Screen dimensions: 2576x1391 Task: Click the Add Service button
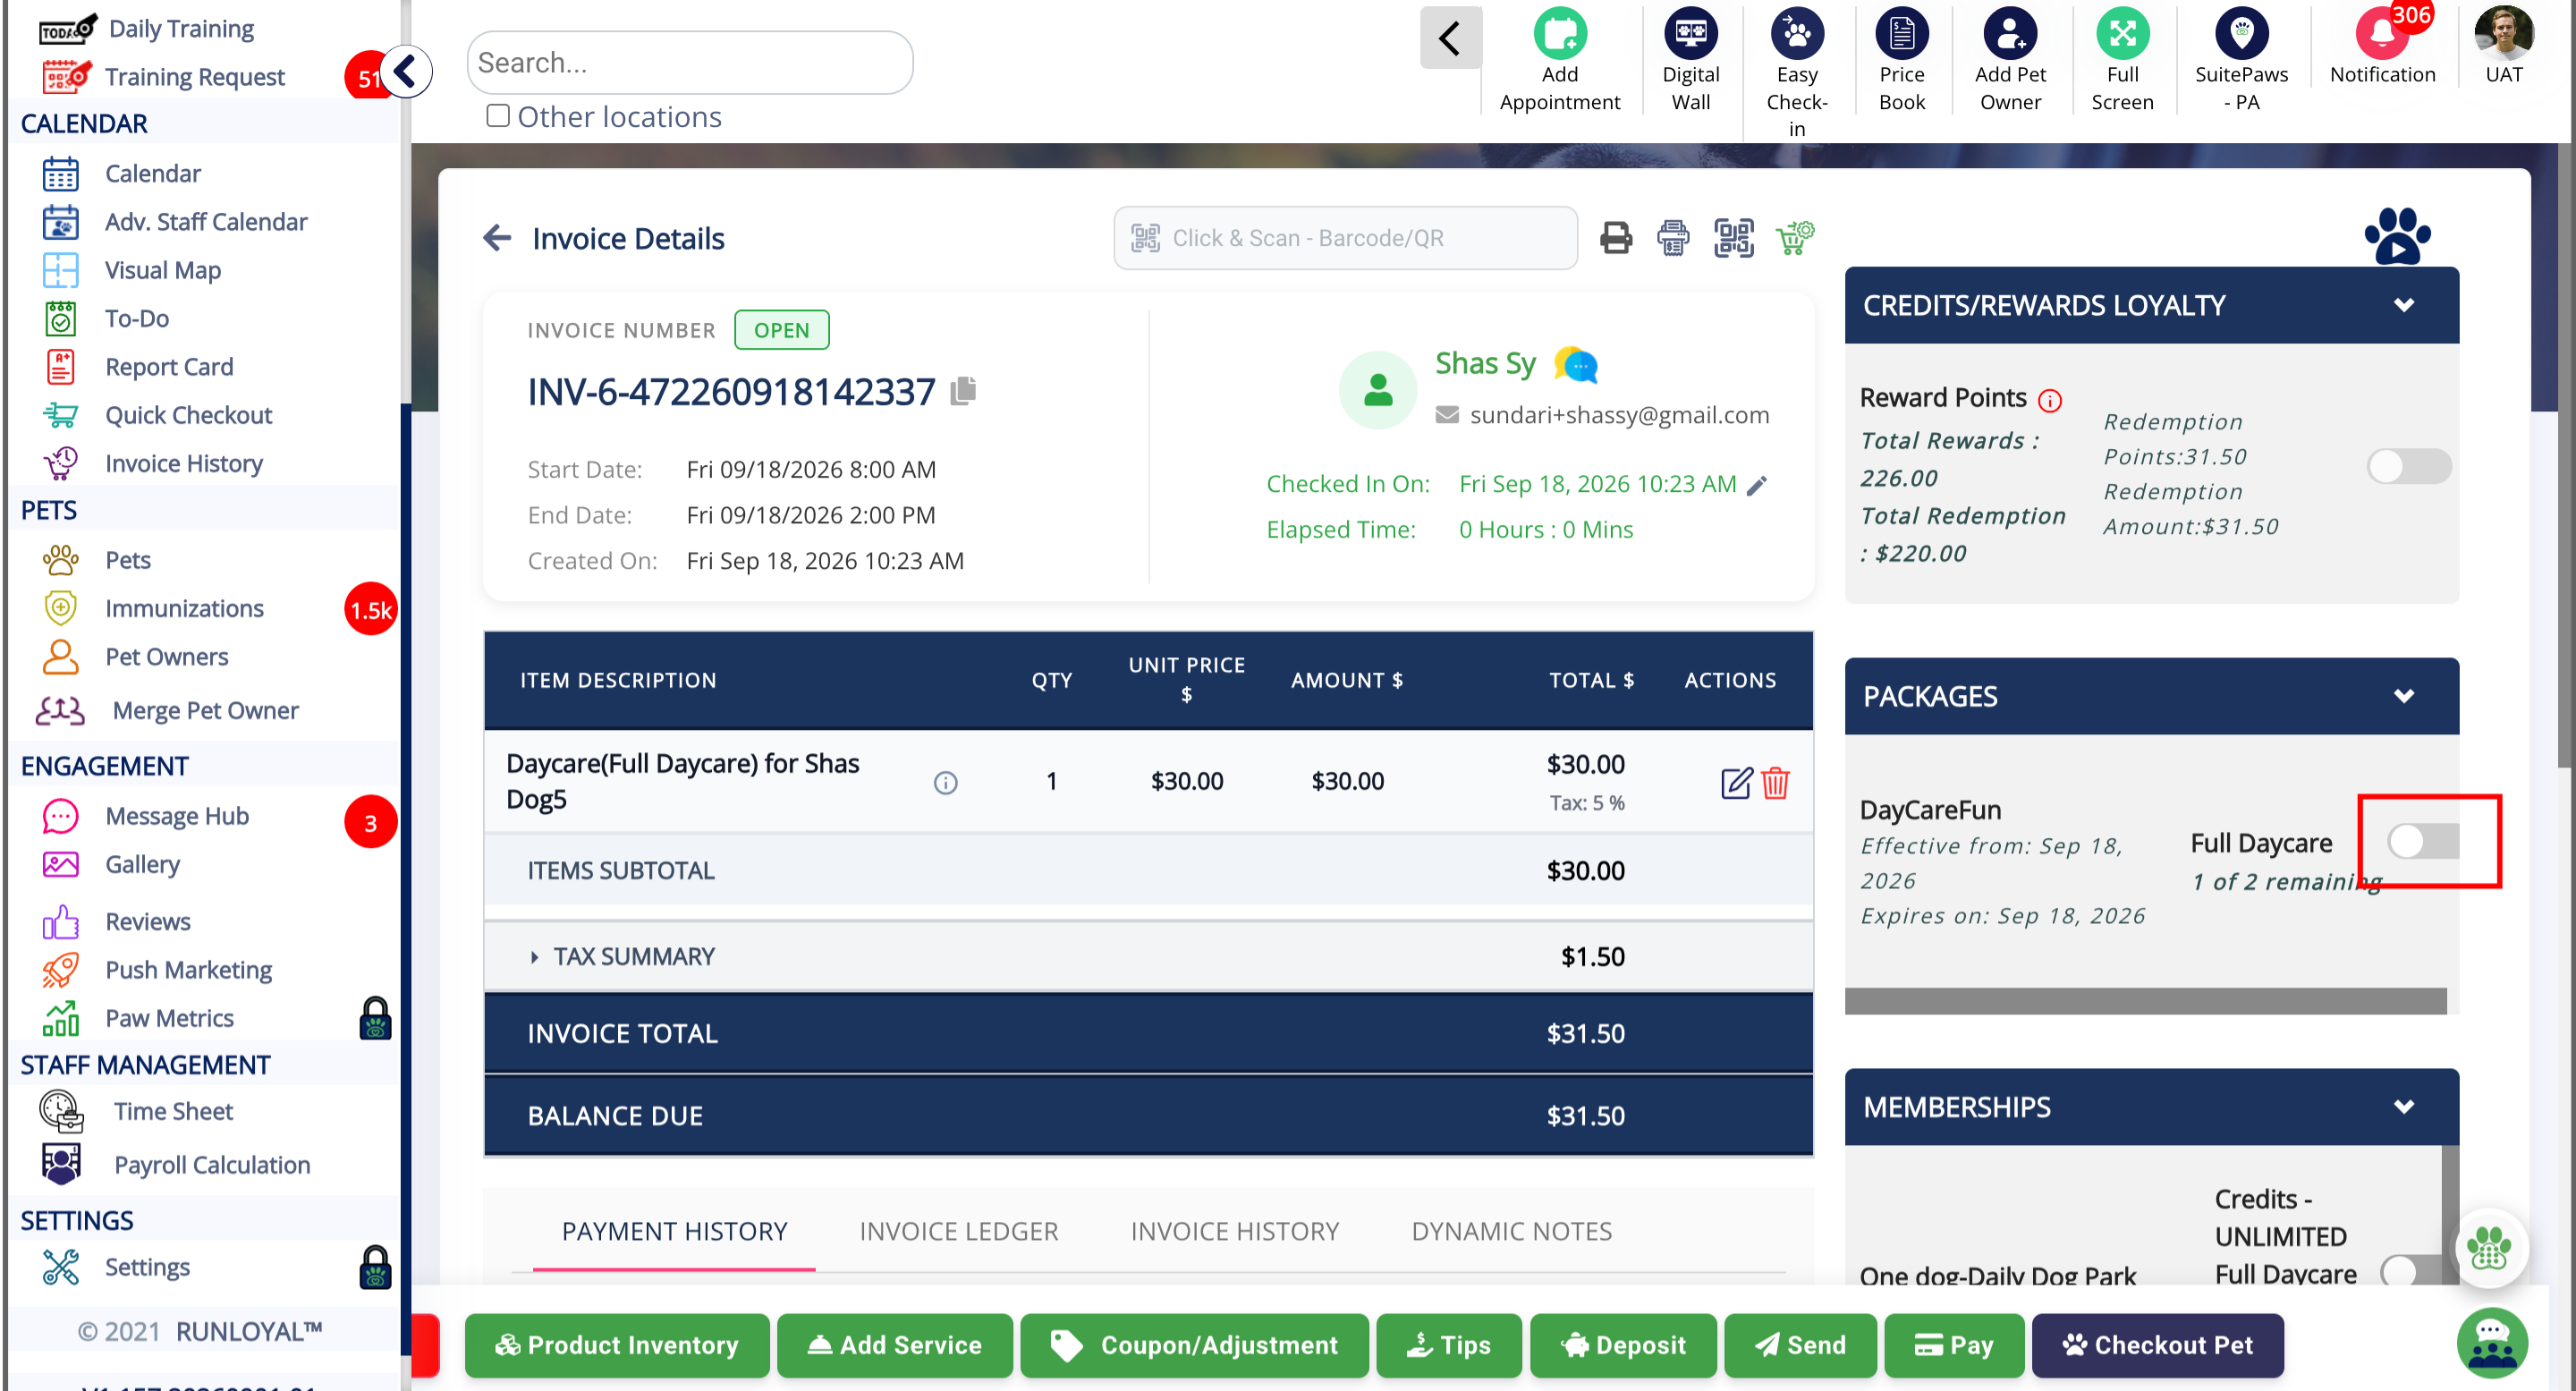click(x=895, y=1345)
